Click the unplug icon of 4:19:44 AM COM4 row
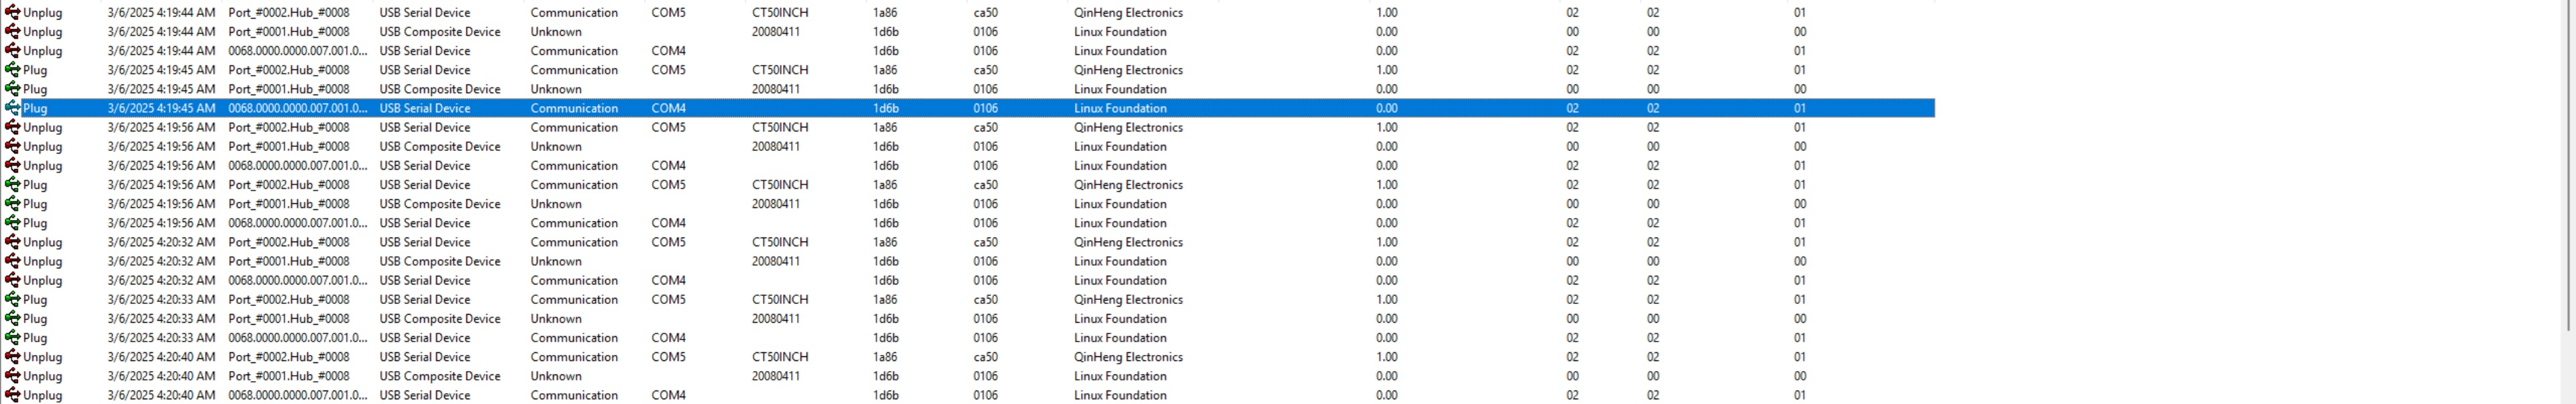Screen dimensions: 2576x404 click(12, 51)
